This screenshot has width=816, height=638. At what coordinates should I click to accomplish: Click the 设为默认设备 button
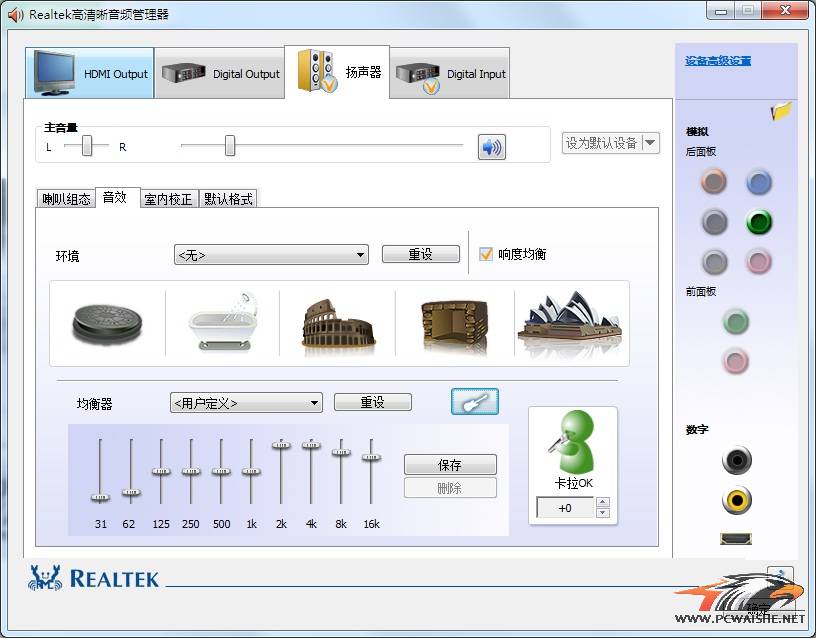tap(602, 143)
